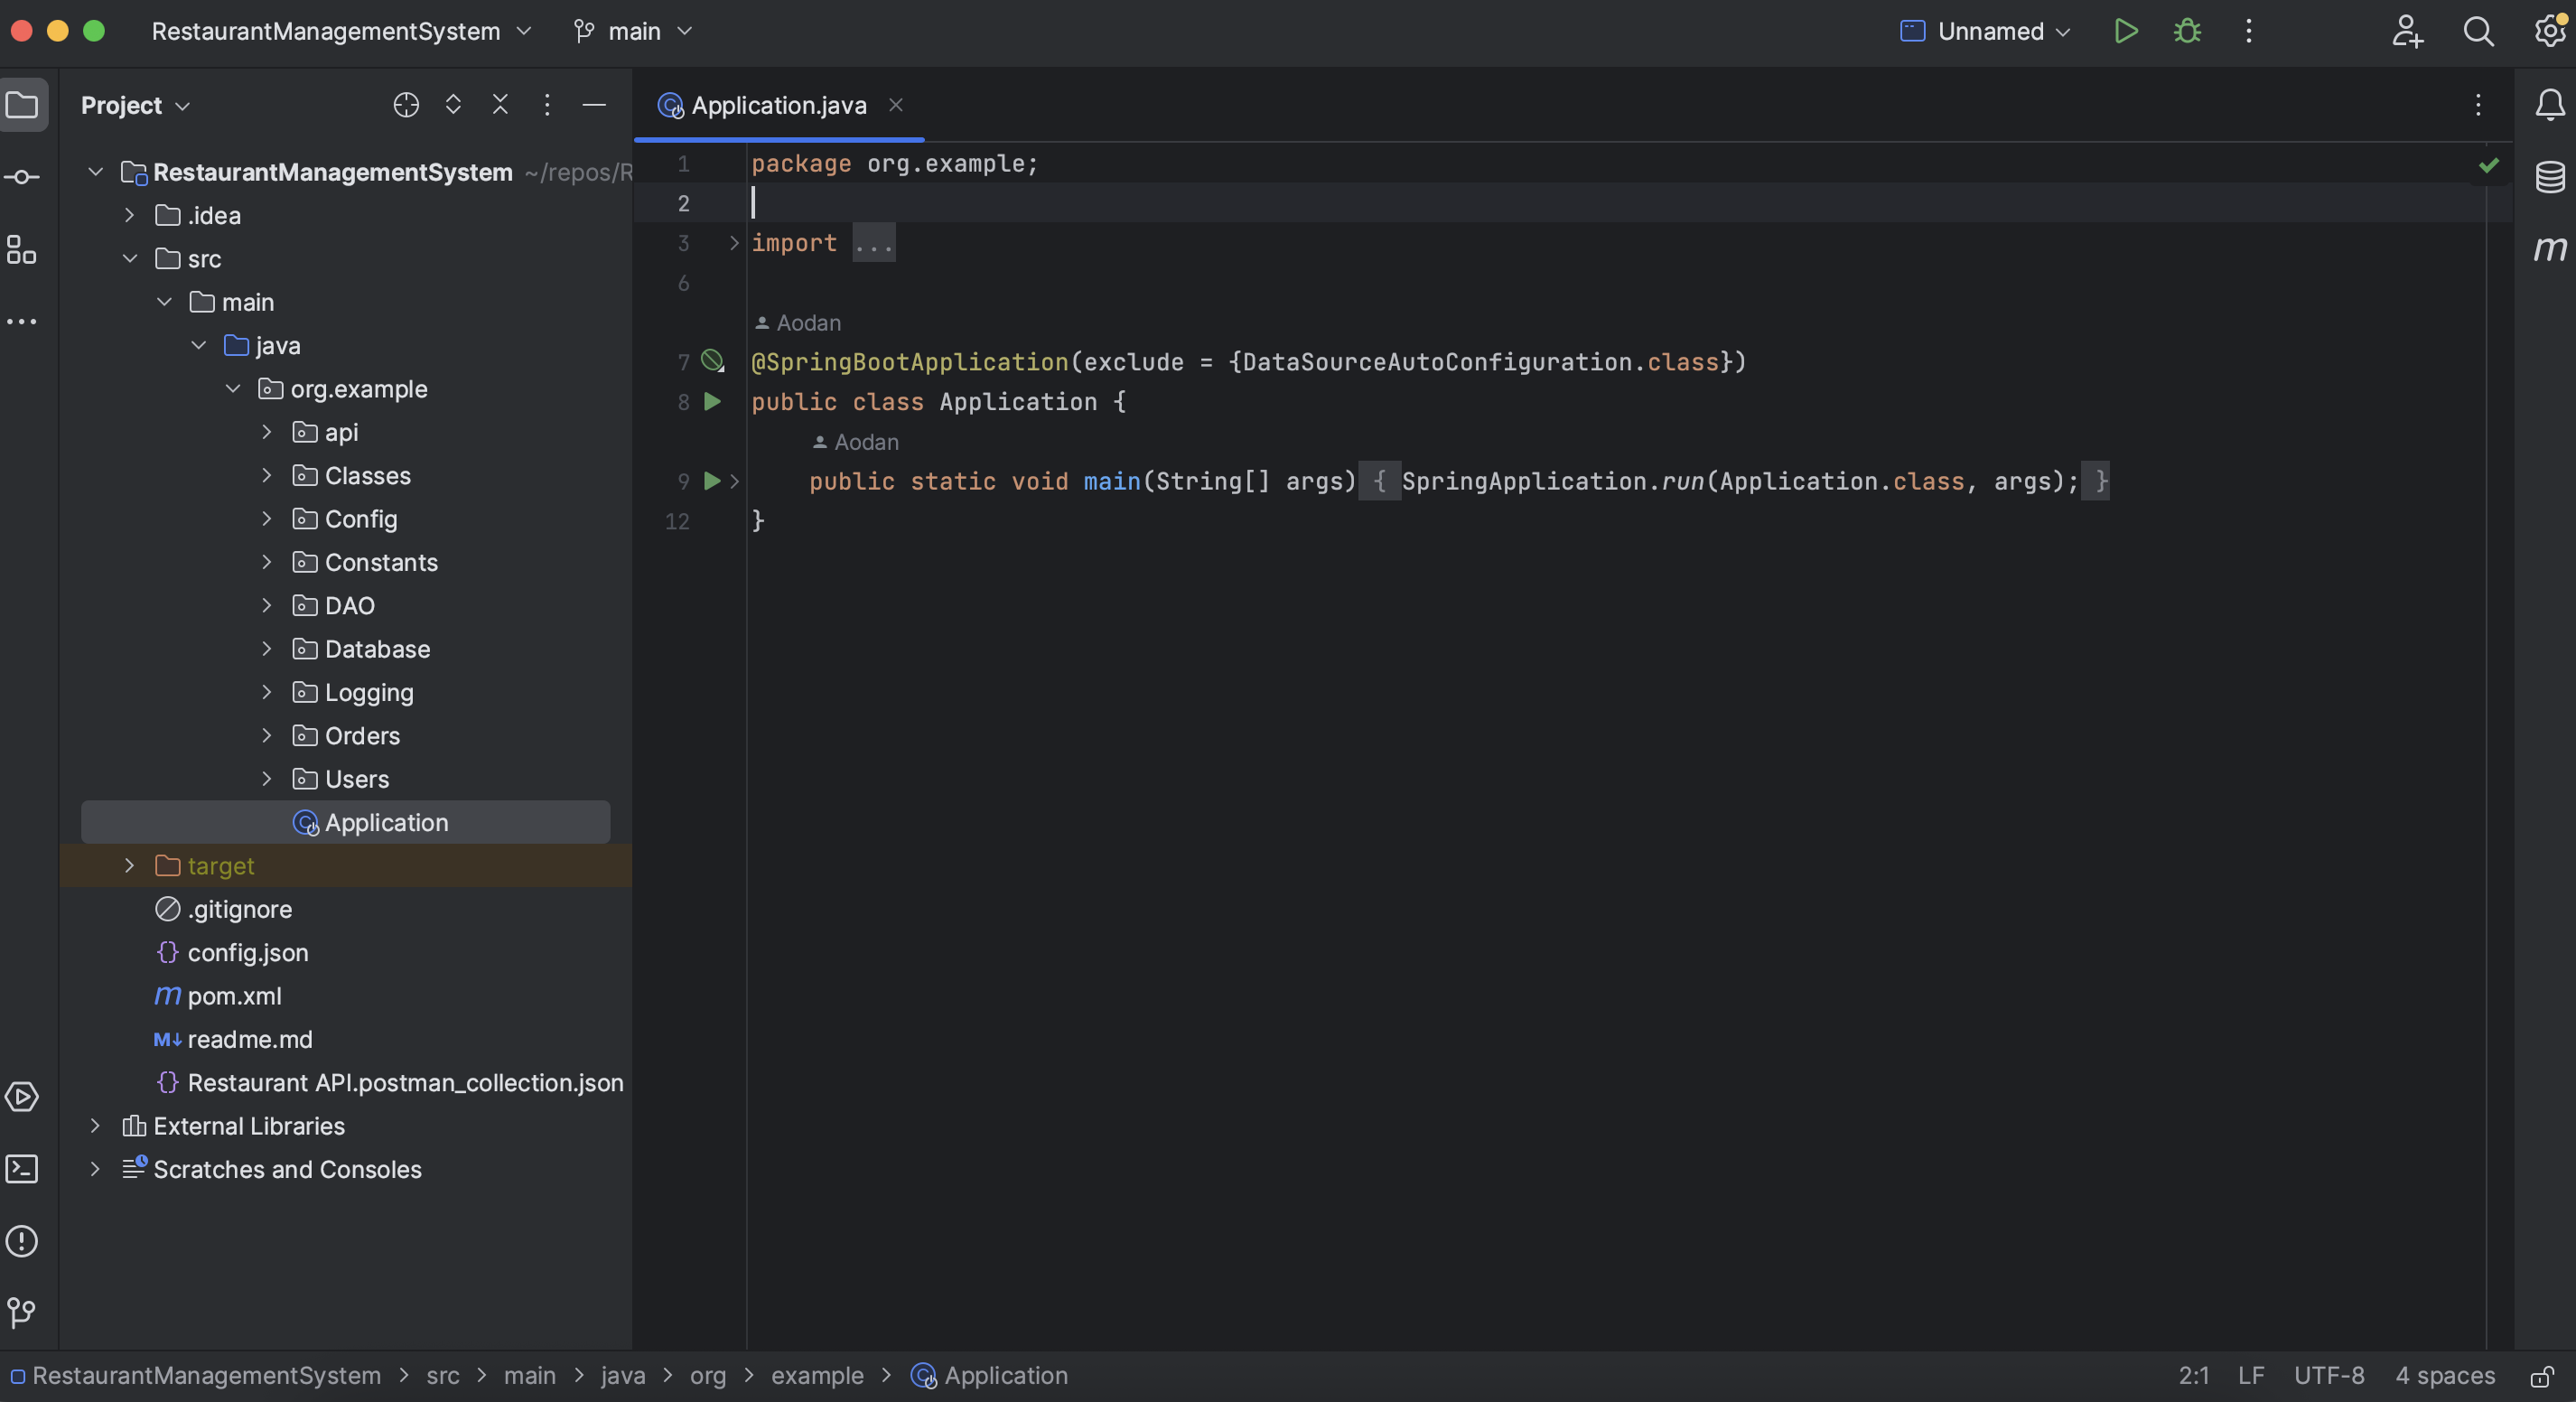Open the Problems tool window

click(x=22, y=1241)
